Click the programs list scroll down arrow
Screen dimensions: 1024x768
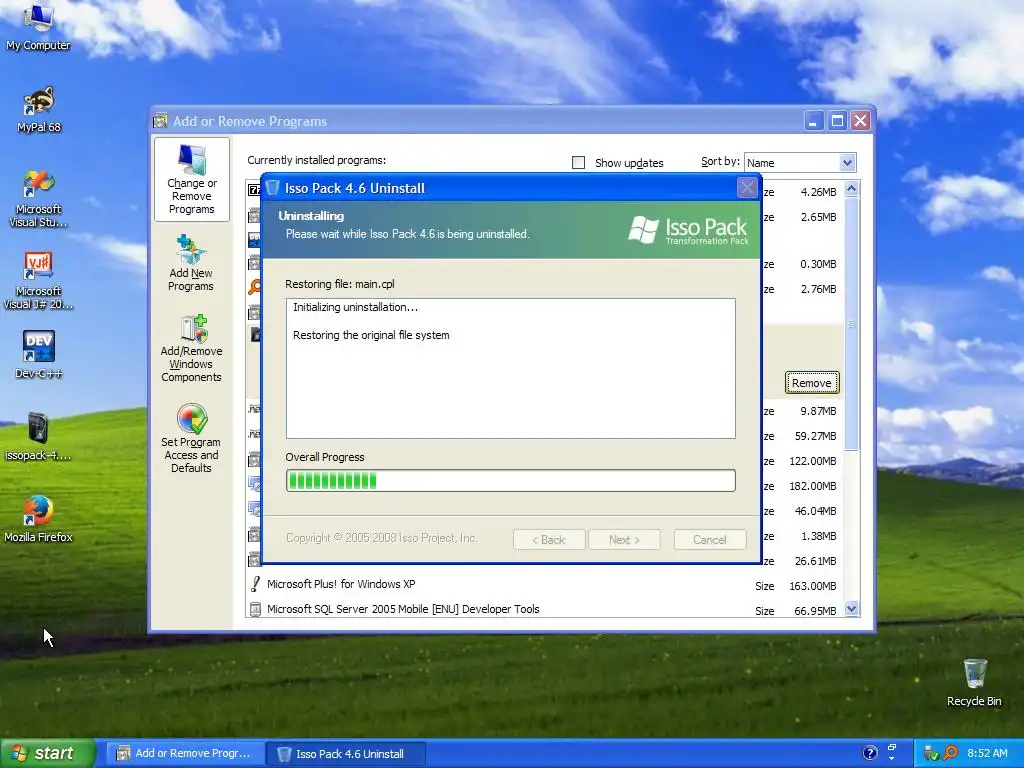(x=851, y=609)
